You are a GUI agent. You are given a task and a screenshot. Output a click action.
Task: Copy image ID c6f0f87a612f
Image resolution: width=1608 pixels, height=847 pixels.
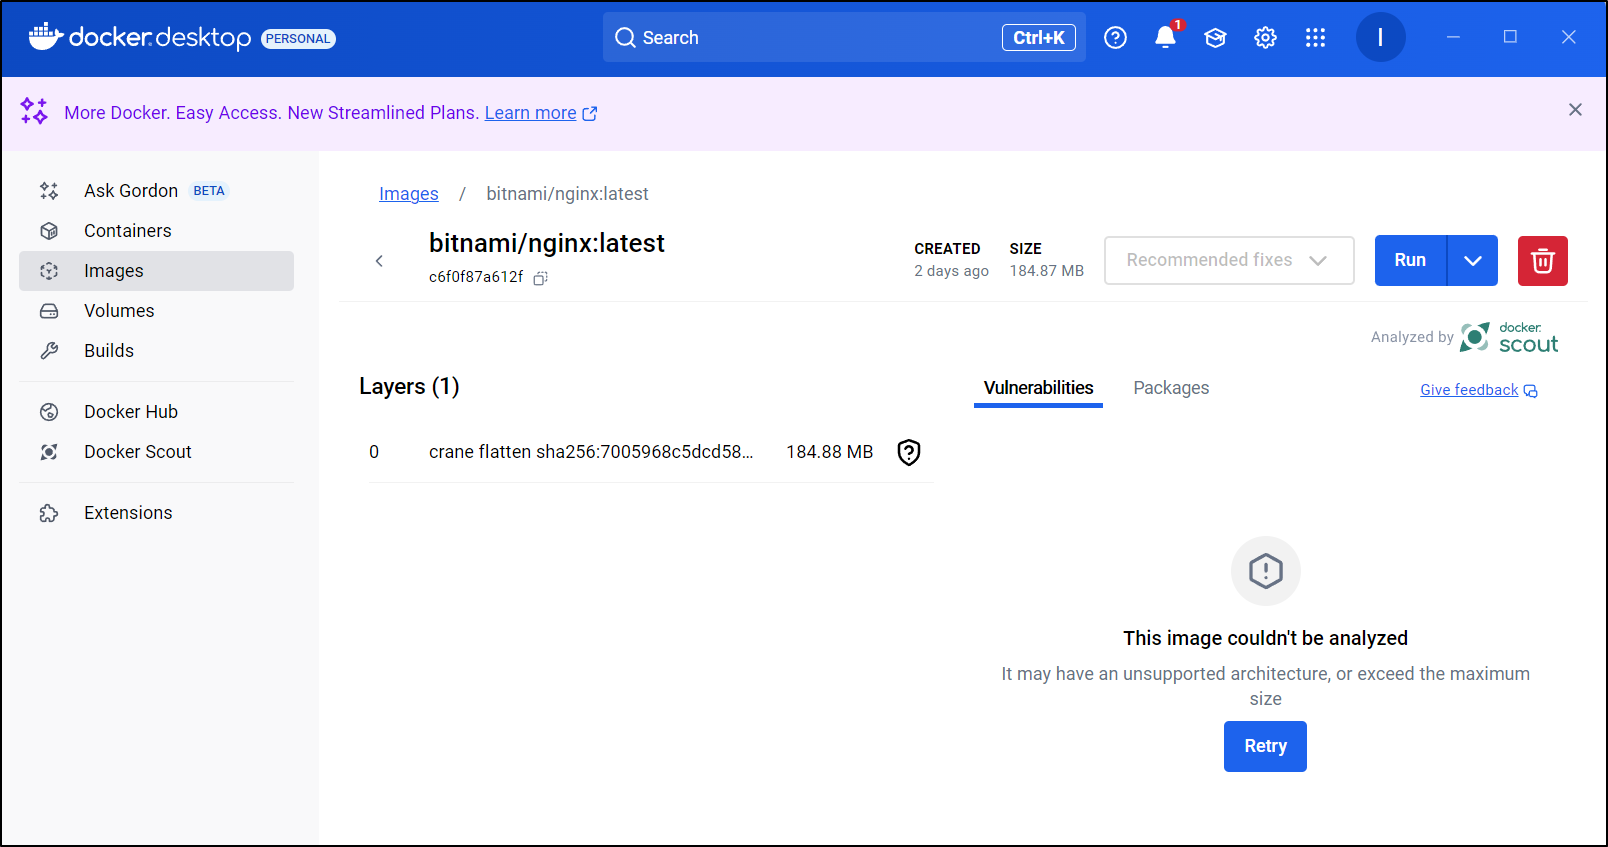[540, 278]
